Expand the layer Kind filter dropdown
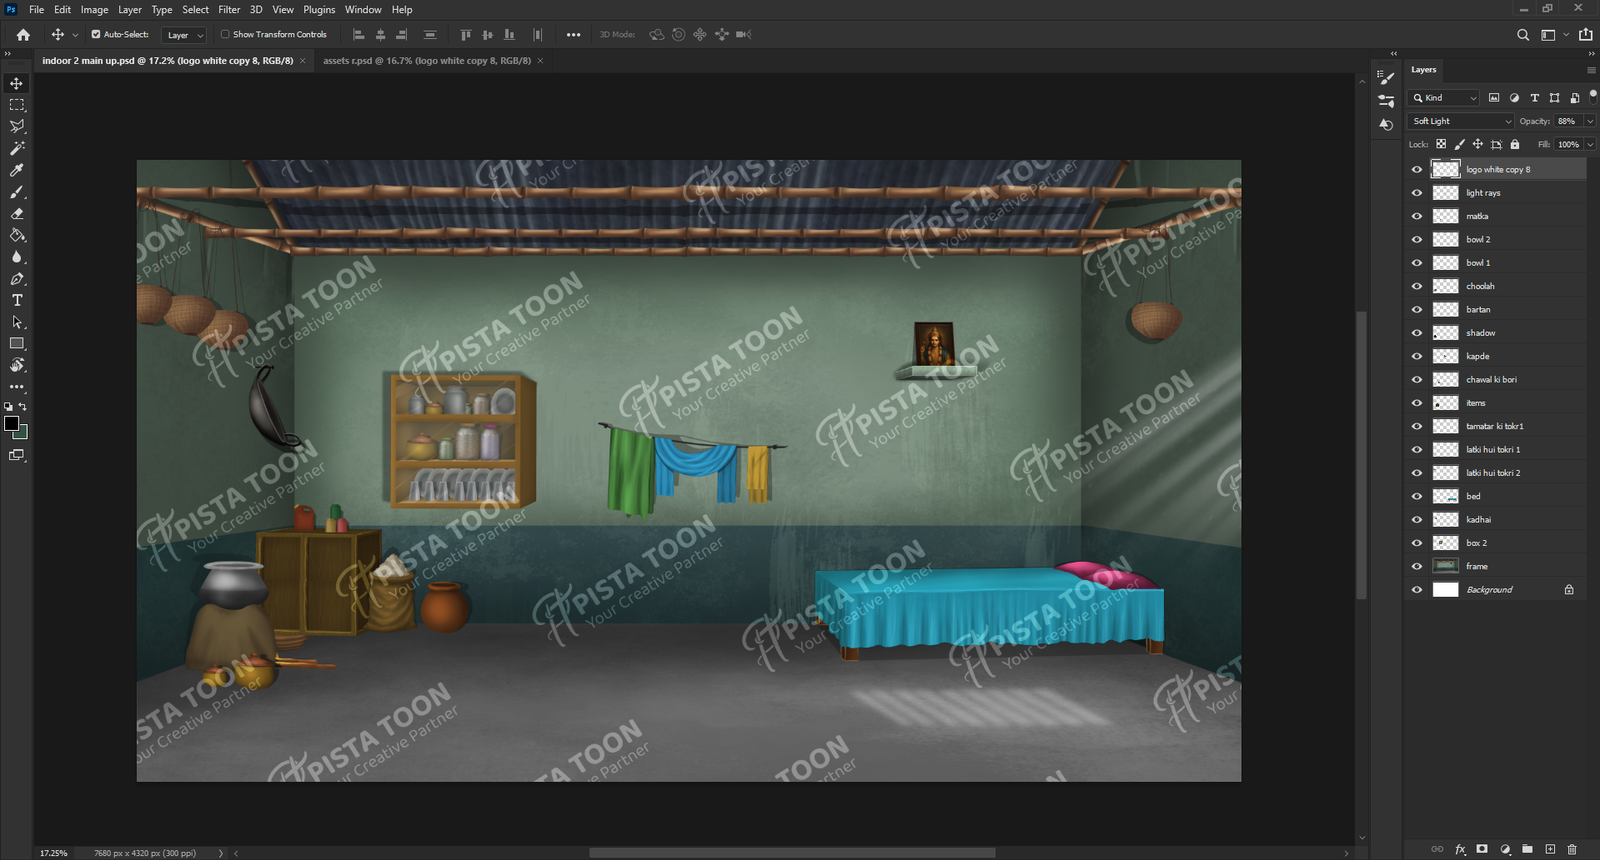Image resolution: width=1600 pixels, height=860 pixels. (x=1444, y=98)
